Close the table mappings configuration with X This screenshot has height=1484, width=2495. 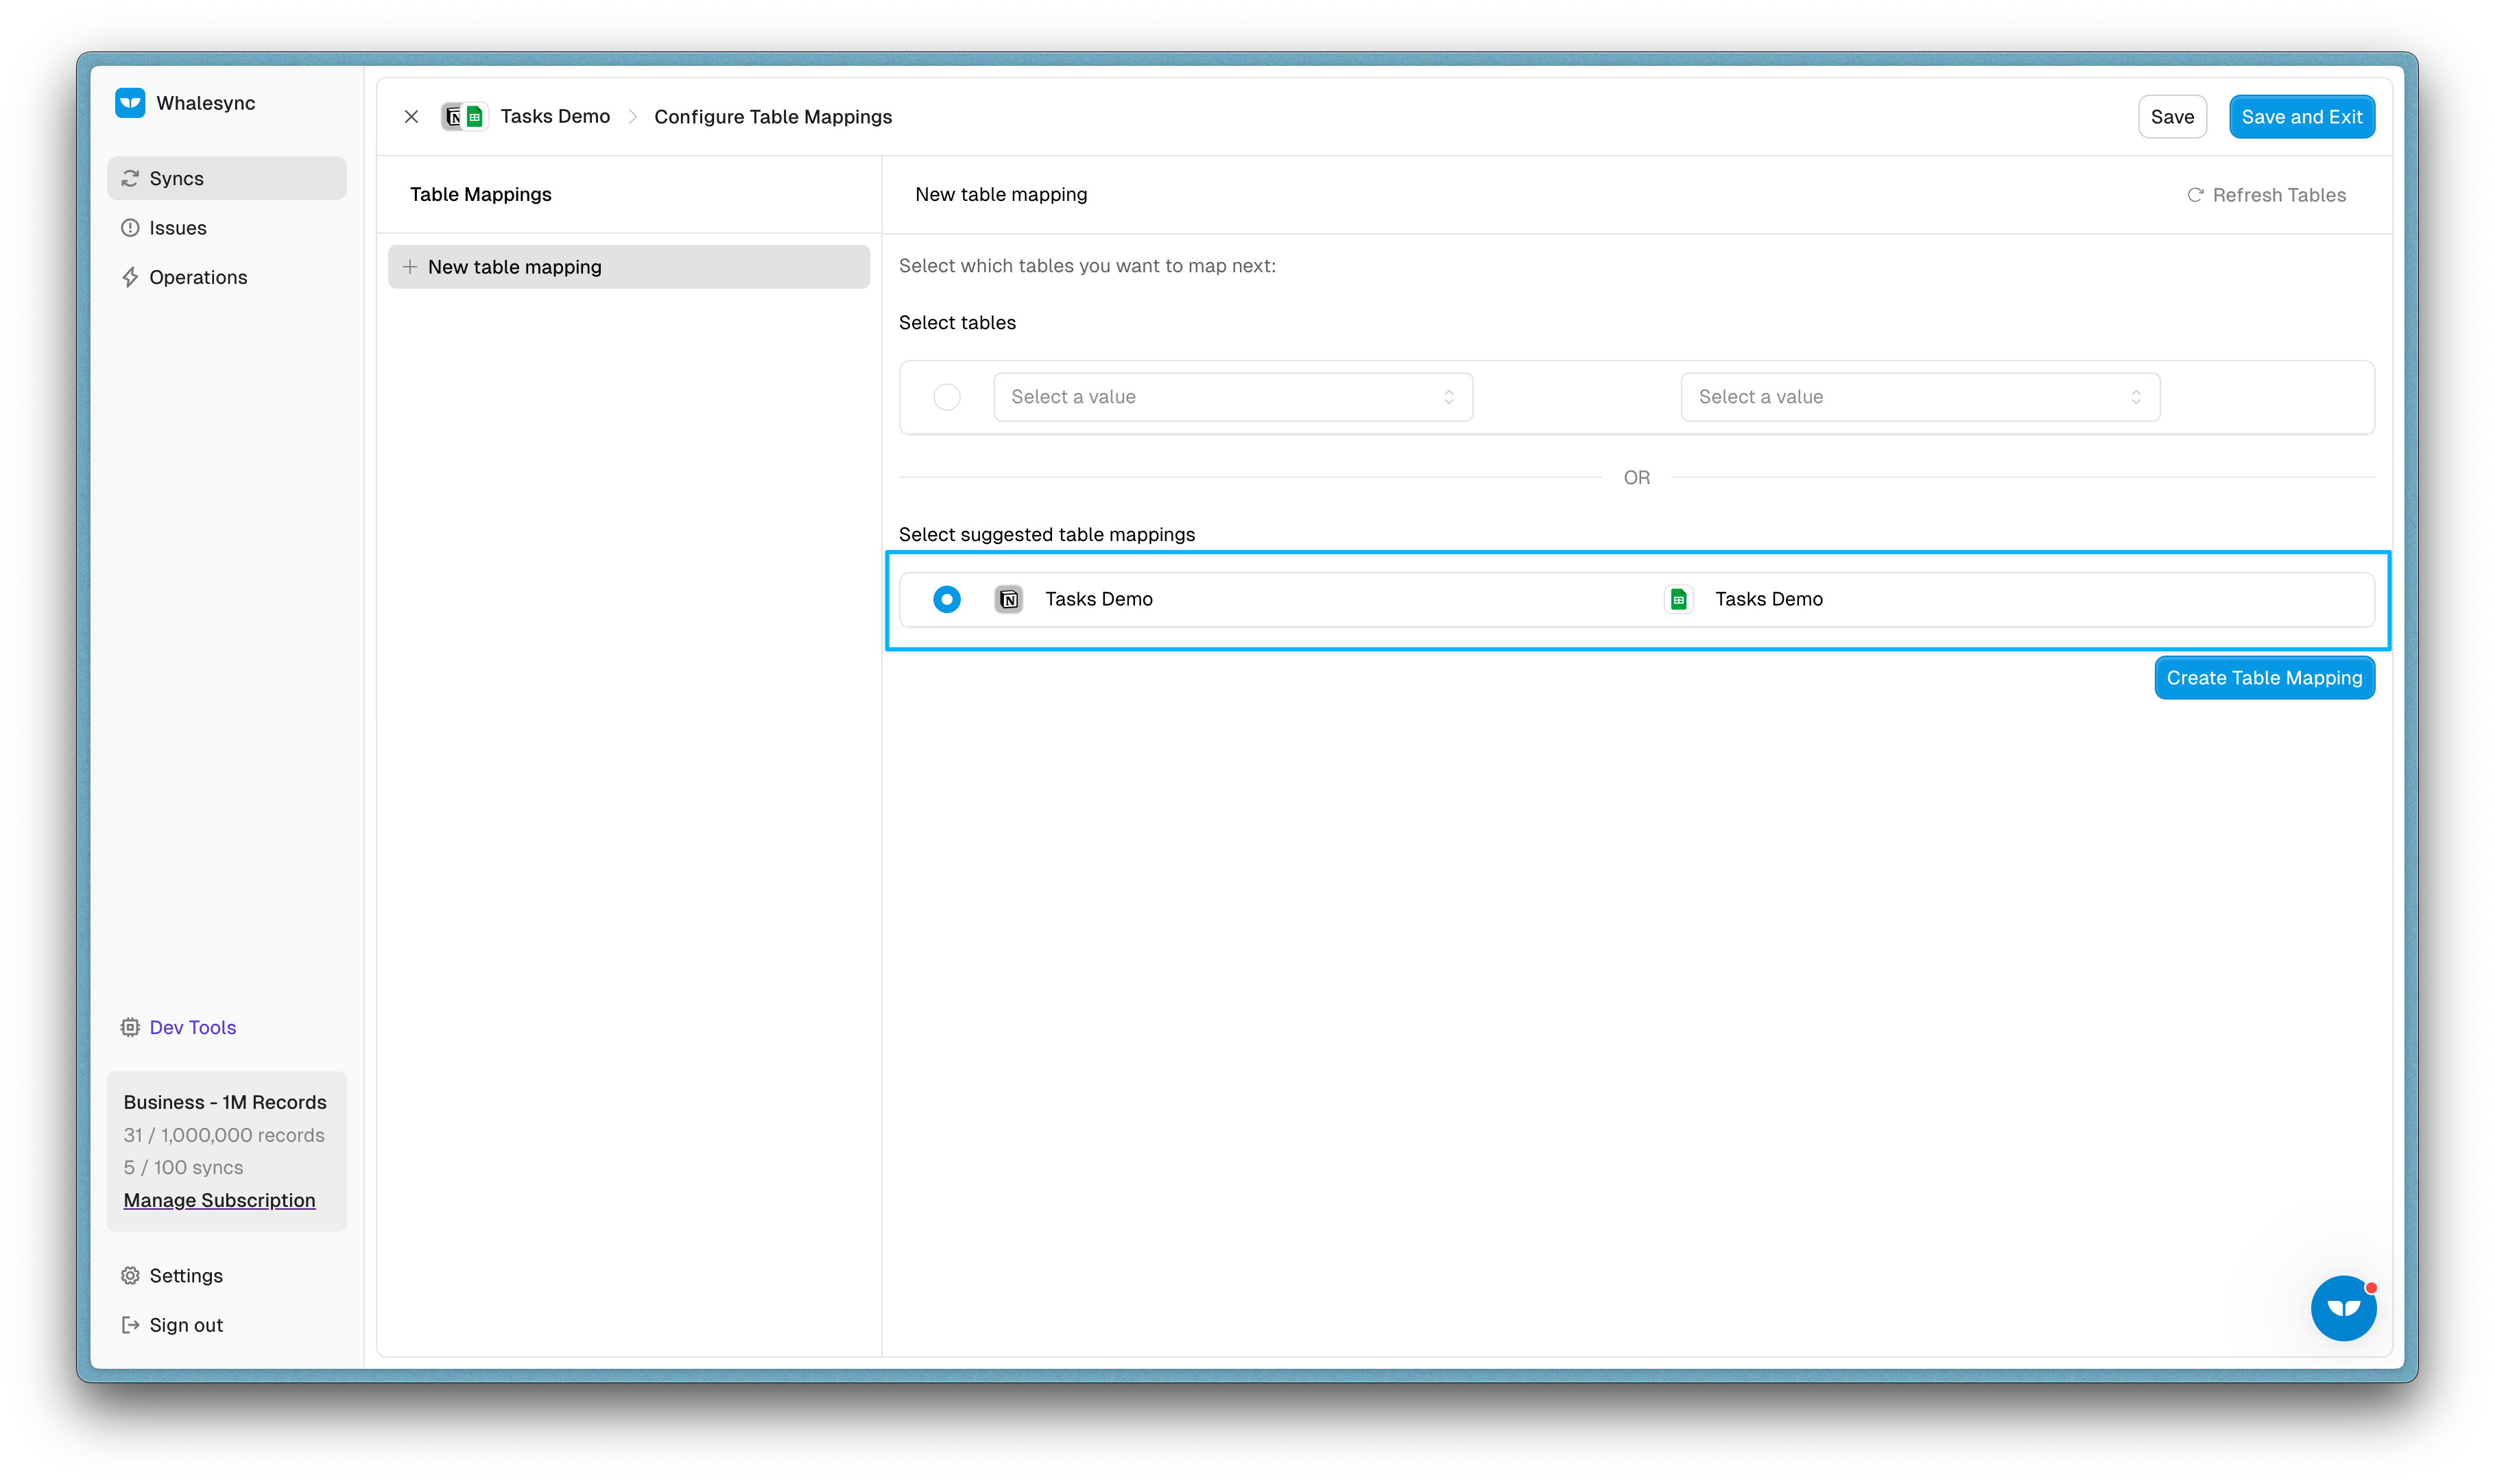coord(411,117)
